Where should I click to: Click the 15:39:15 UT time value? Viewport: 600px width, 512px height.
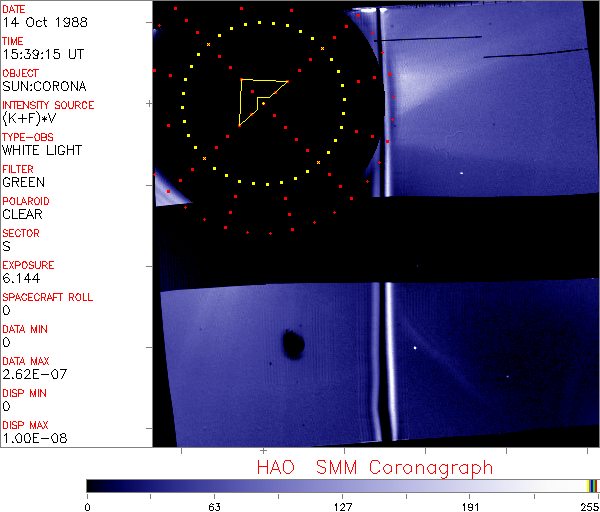click(41, 55)
